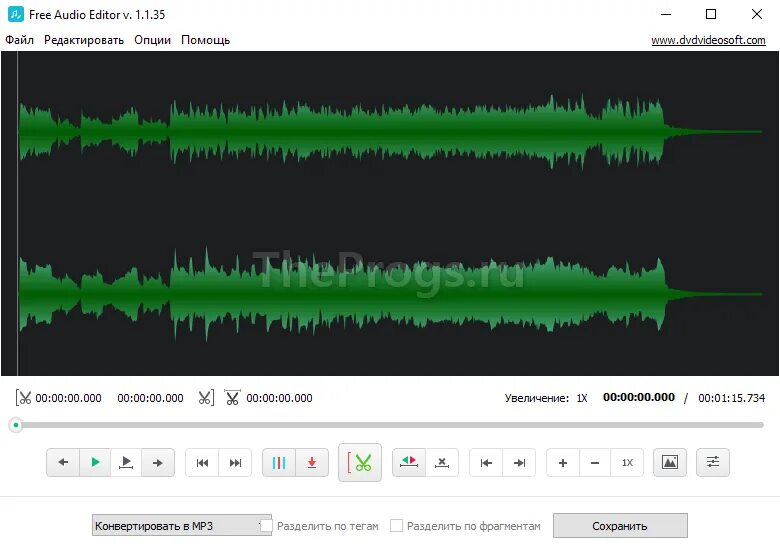Start playback with the green Play button
This screenshot has width=780, height=554.
95,462
